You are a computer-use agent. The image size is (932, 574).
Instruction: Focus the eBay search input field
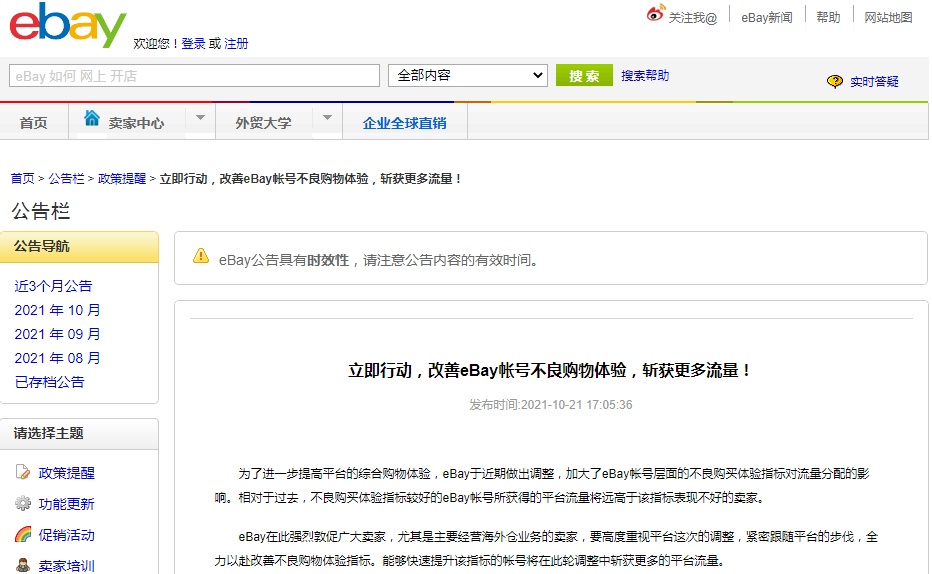click(194, 75)
